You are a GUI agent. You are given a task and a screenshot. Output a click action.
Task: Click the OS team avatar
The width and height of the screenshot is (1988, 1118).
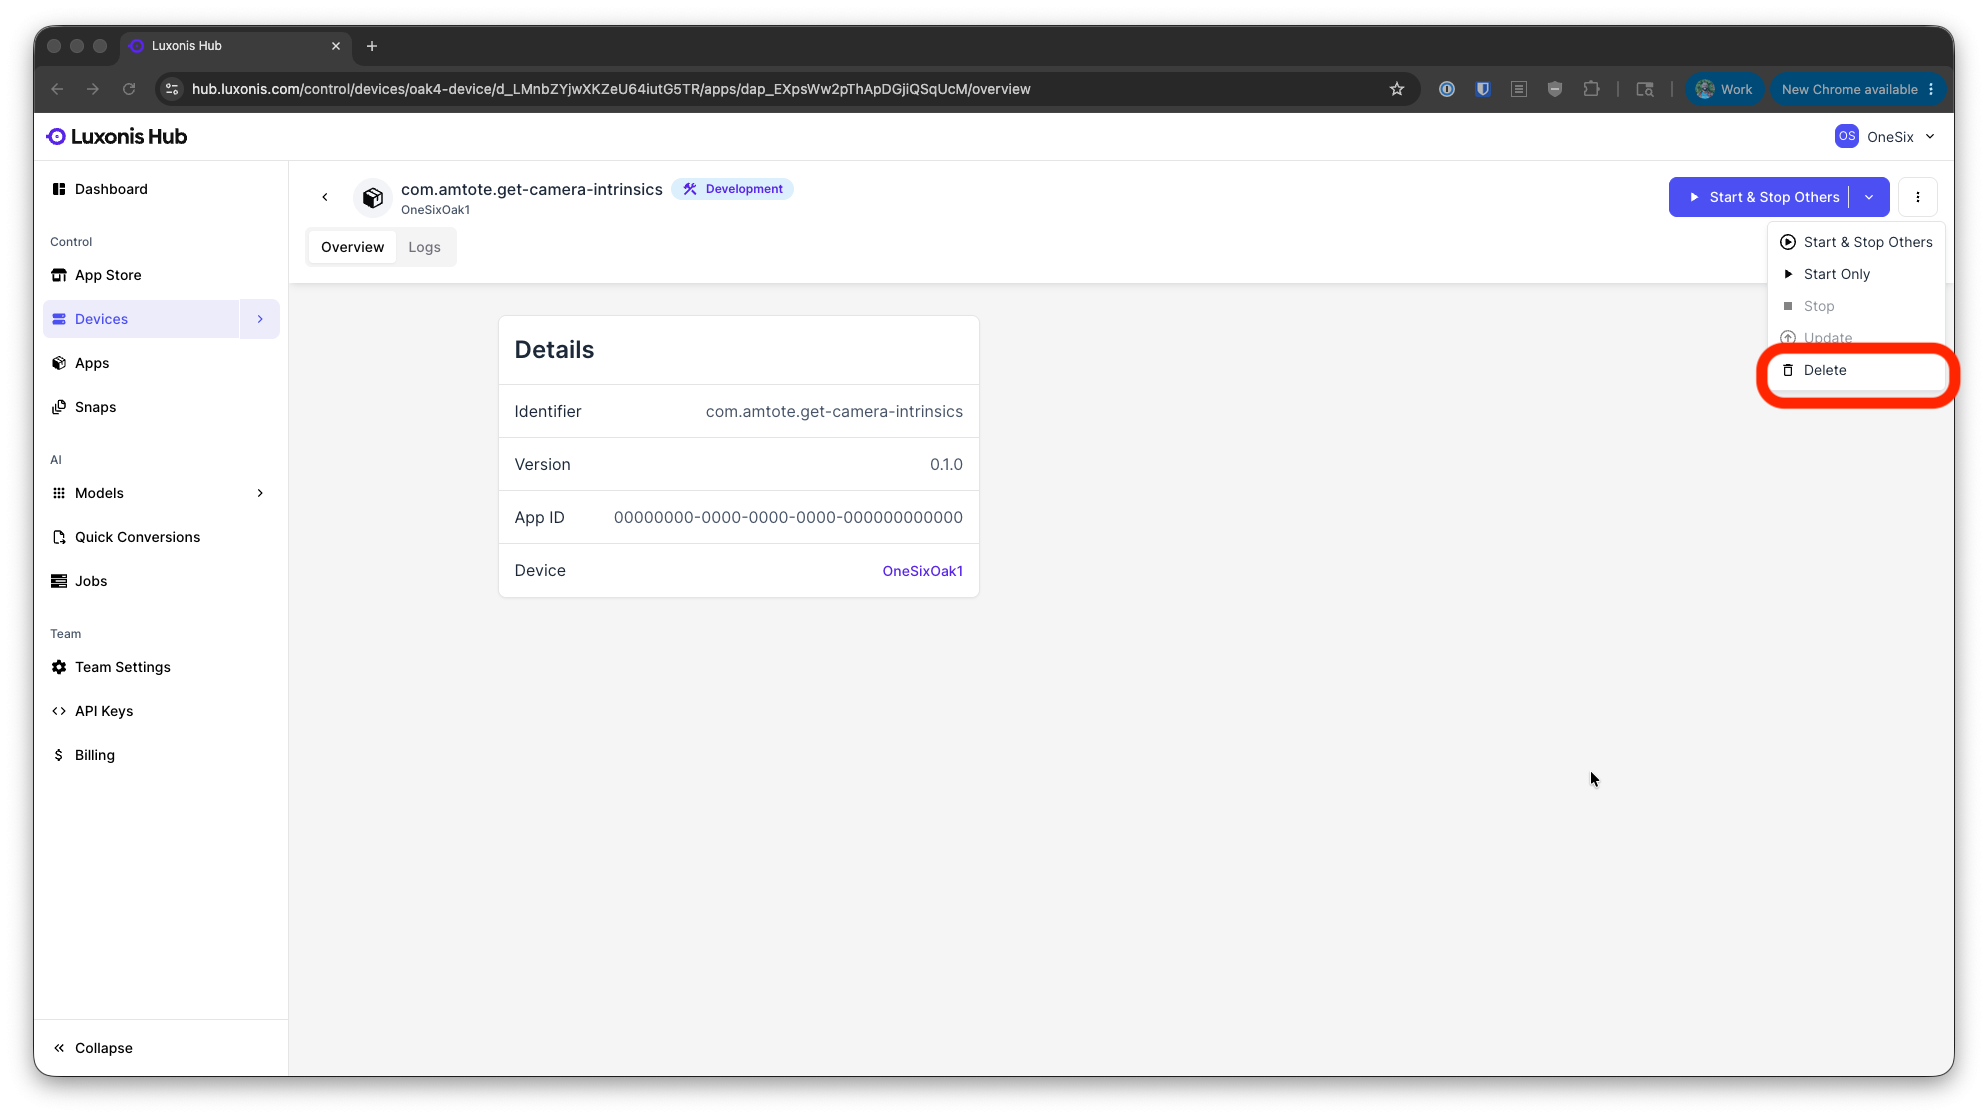tap(1847, 136)
